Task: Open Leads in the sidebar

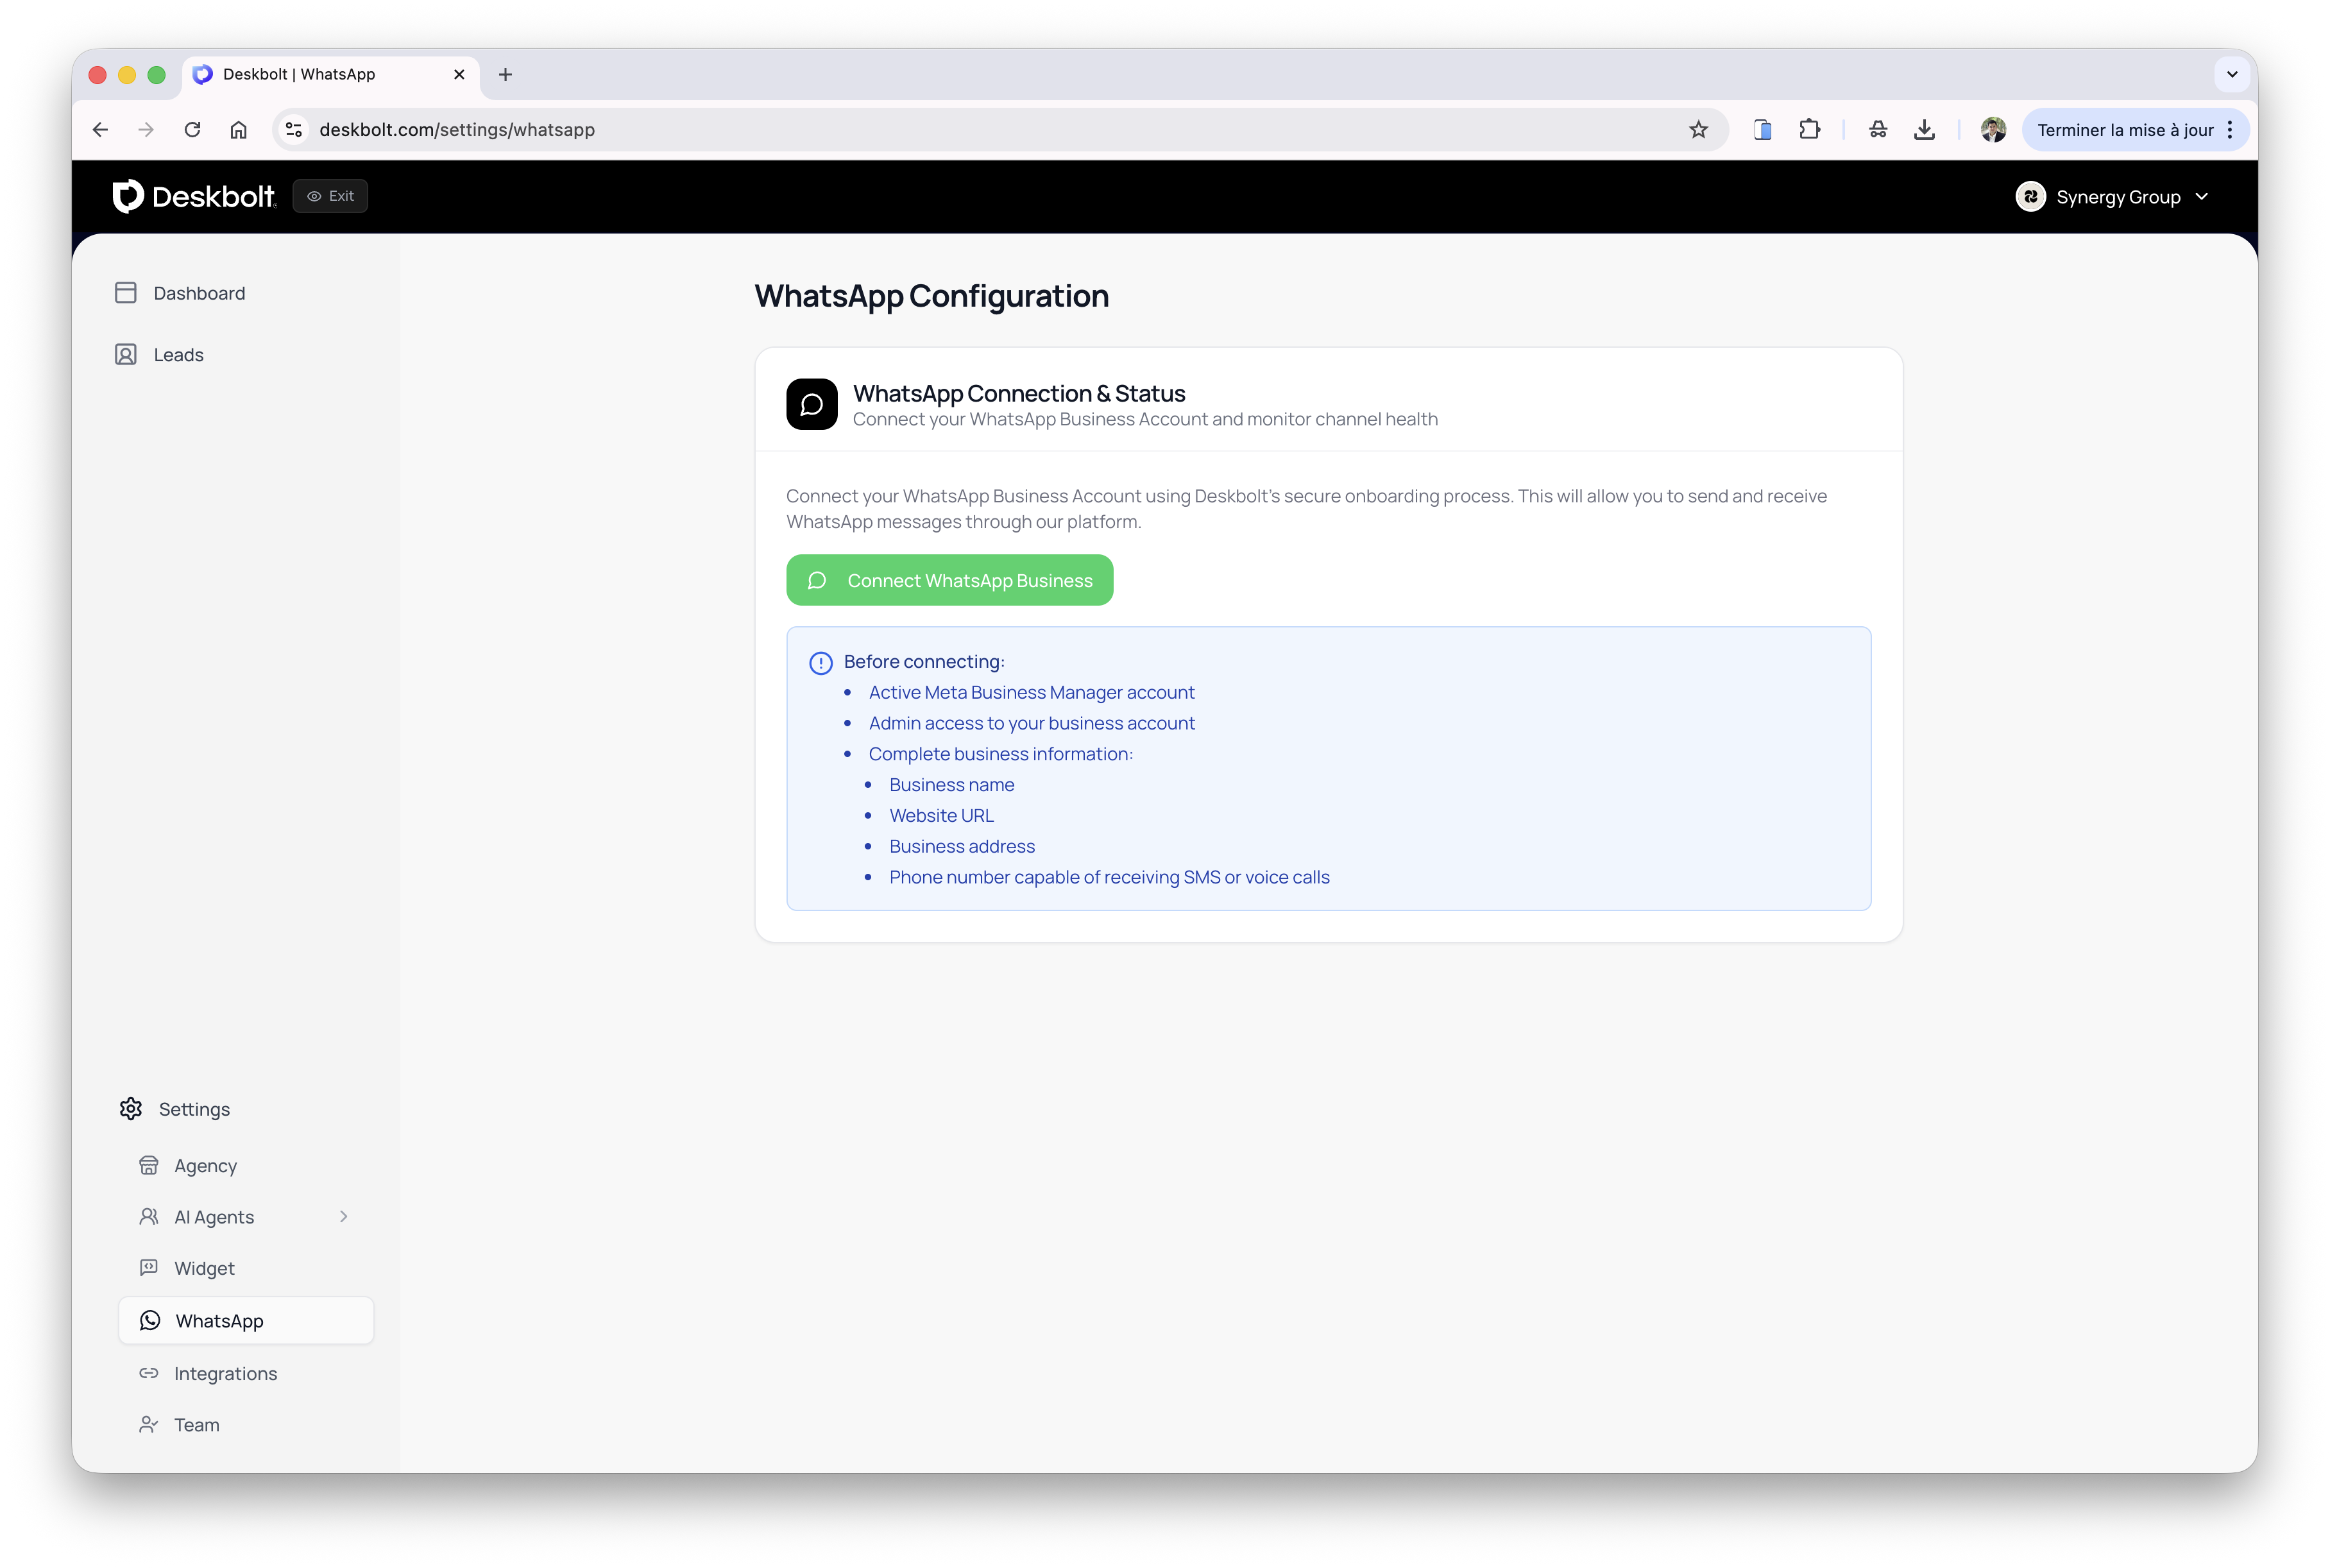Action: 178,355
